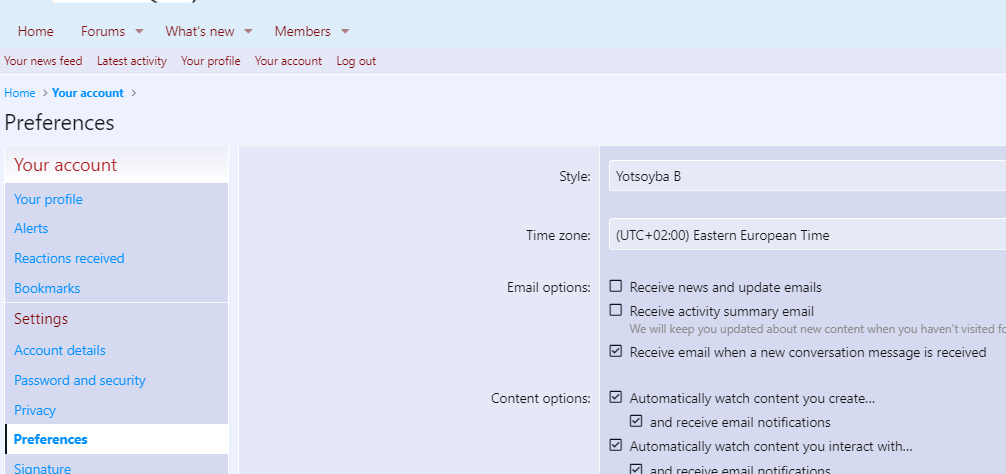Log out of the forum
Image resolution: width=1006 pixels, height=474 pixels.
pyautogui.click(x=356, y=61)
